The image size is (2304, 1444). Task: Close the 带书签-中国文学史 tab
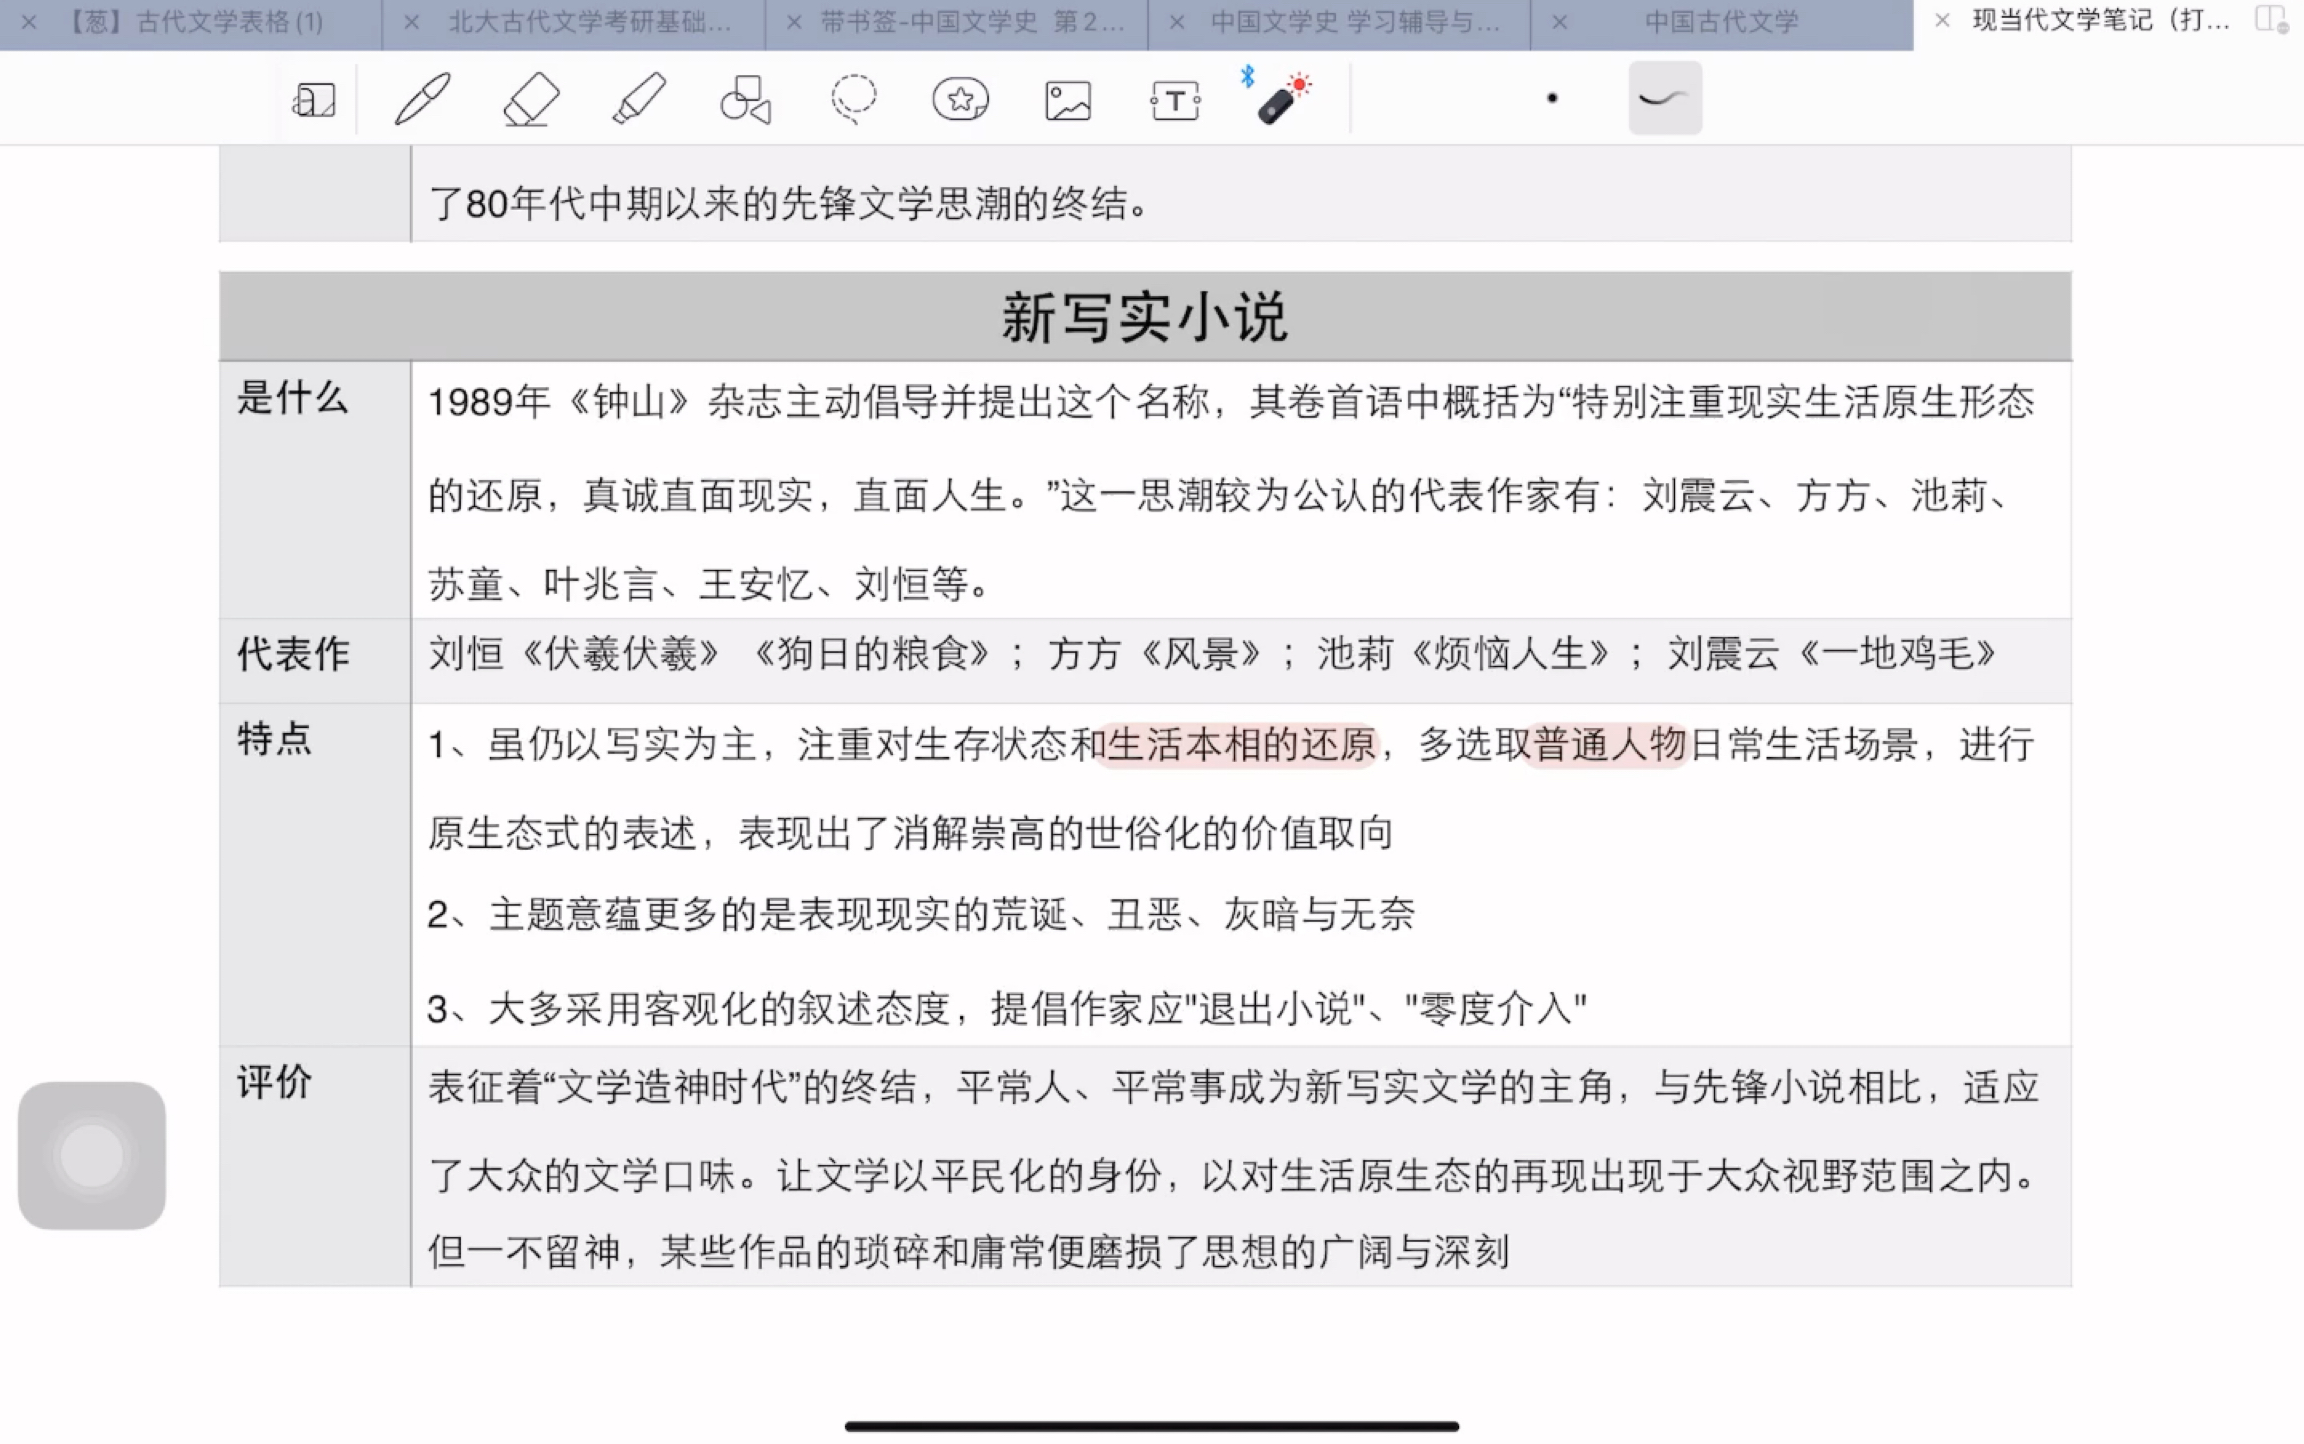[x=794, y=22]
